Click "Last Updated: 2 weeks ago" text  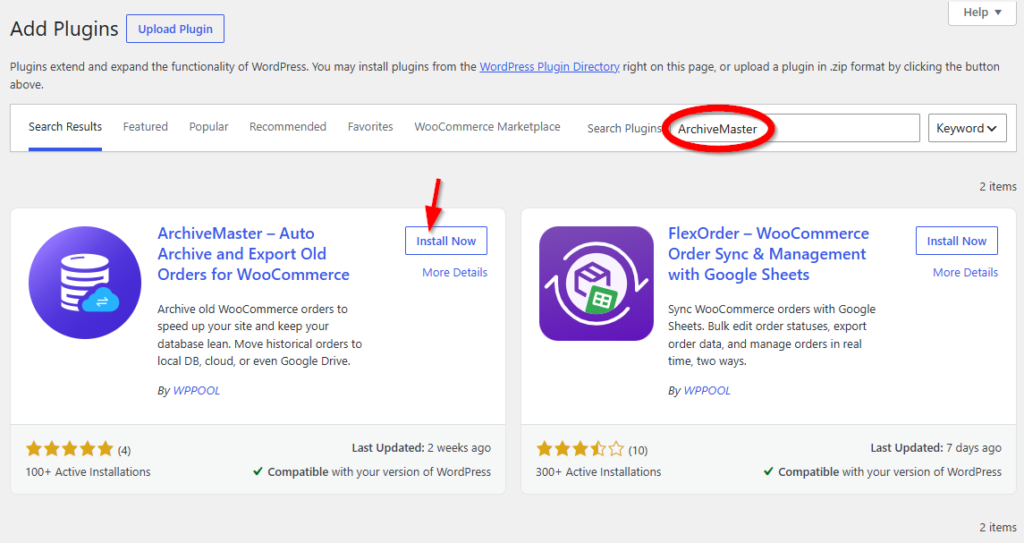coord(421,448)
